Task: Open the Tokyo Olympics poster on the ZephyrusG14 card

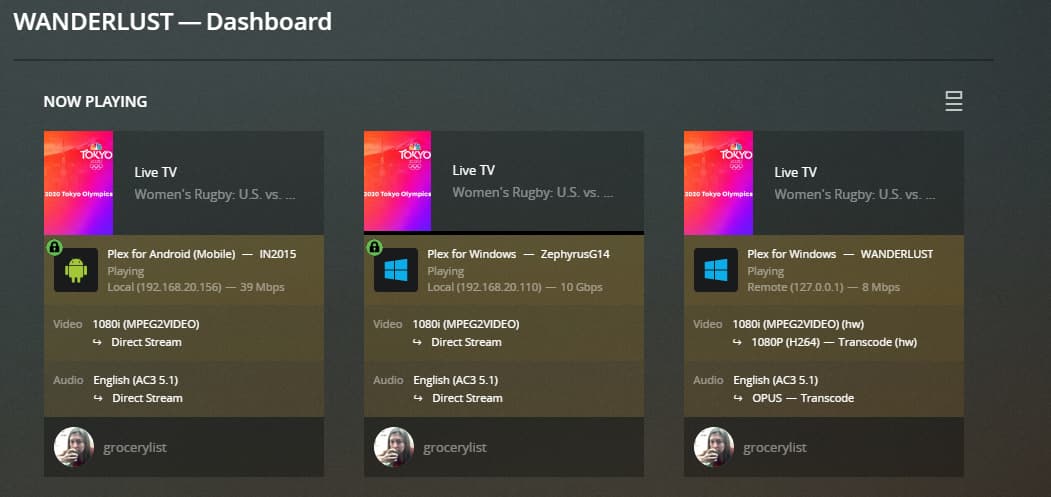Action: point(397,181)
